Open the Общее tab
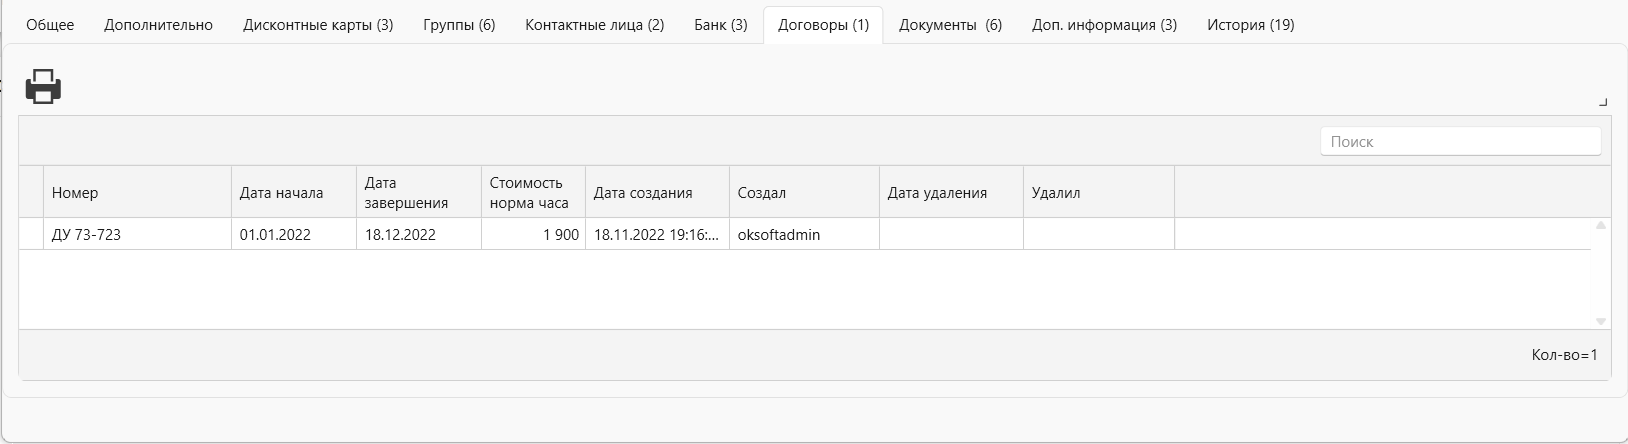Image resolution: width=1628 pixels, height=444 pixels. pos(50,25)
